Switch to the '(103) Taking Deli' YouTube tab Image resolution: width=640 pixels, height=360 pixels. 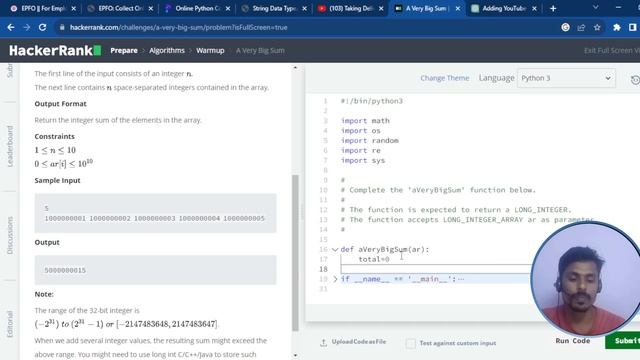(x=351, y=8)
